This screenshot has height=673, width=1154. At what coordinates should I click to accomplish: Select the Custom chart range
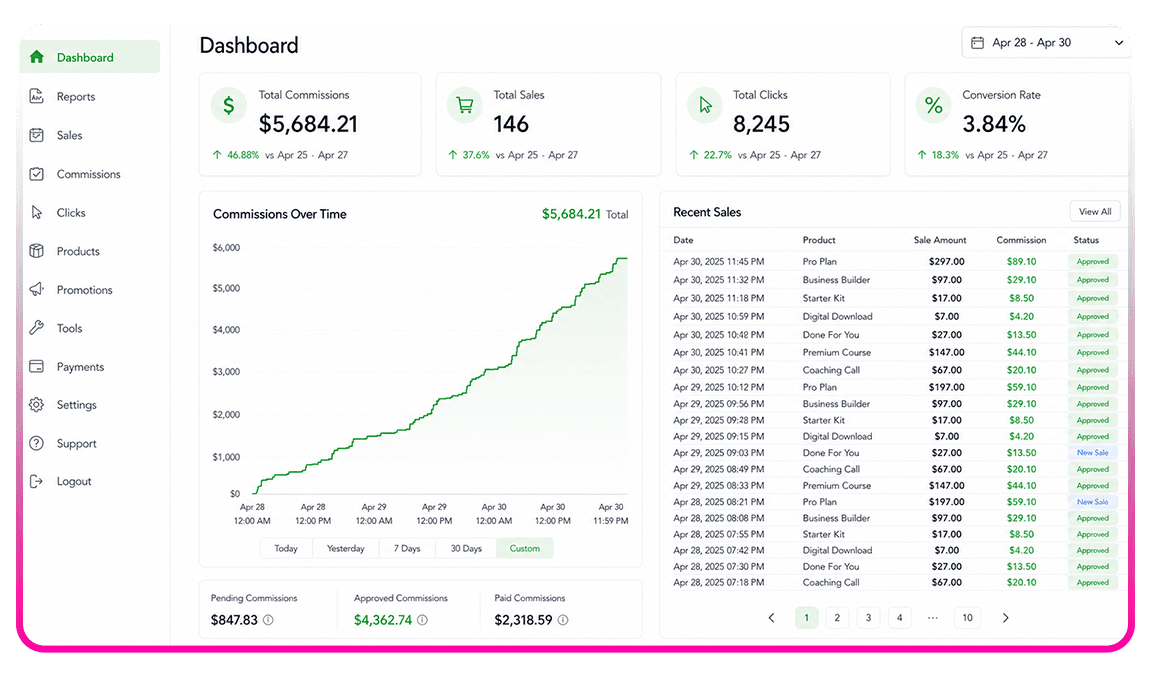[525, 549]
